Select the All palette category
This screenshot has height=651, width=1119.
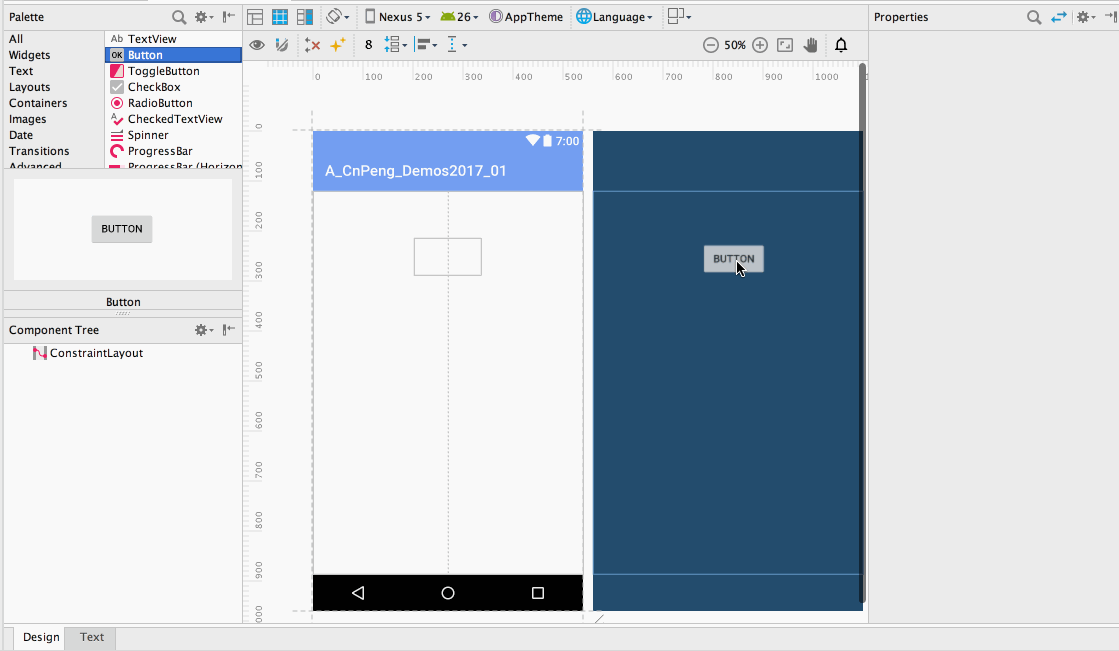(x=16, y=39)
